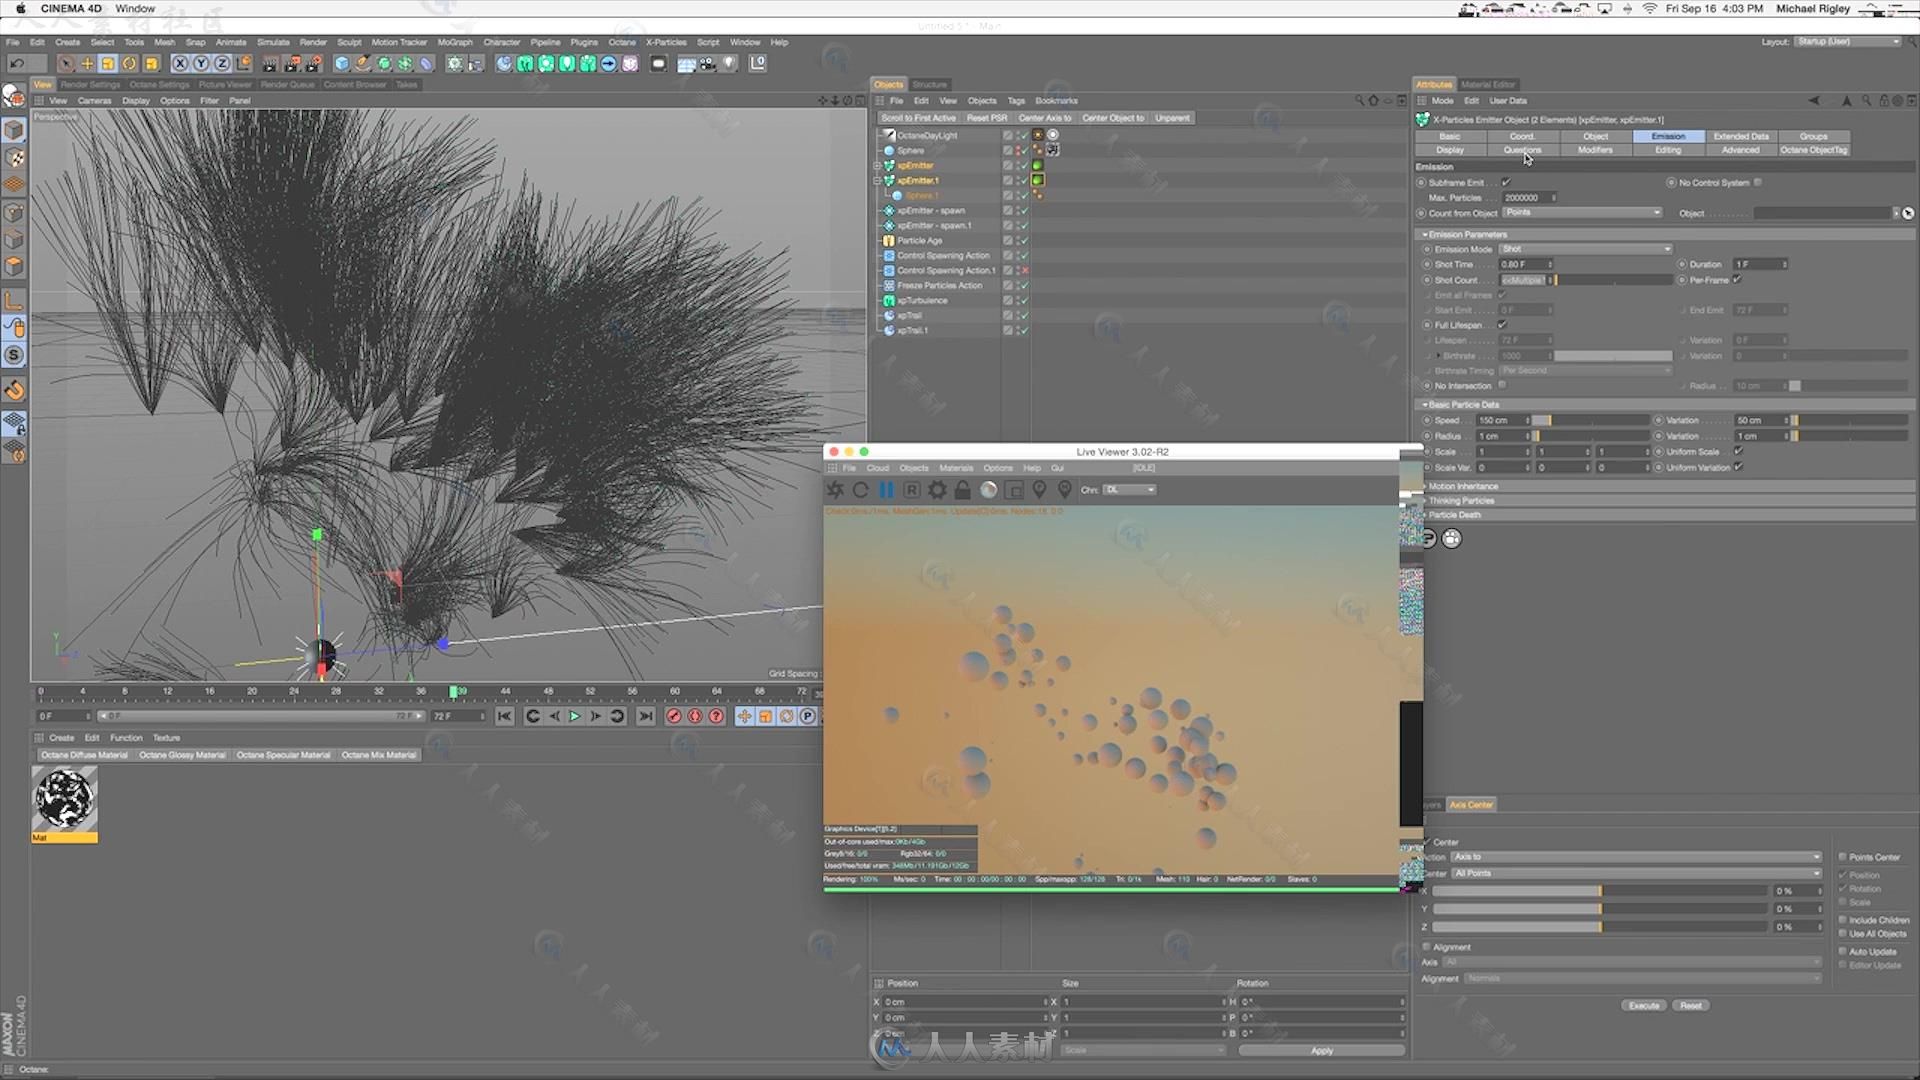Screen dimensions: 1920x1080
Task: Expand the xpEmitter tree node
Action: [877, 166]
